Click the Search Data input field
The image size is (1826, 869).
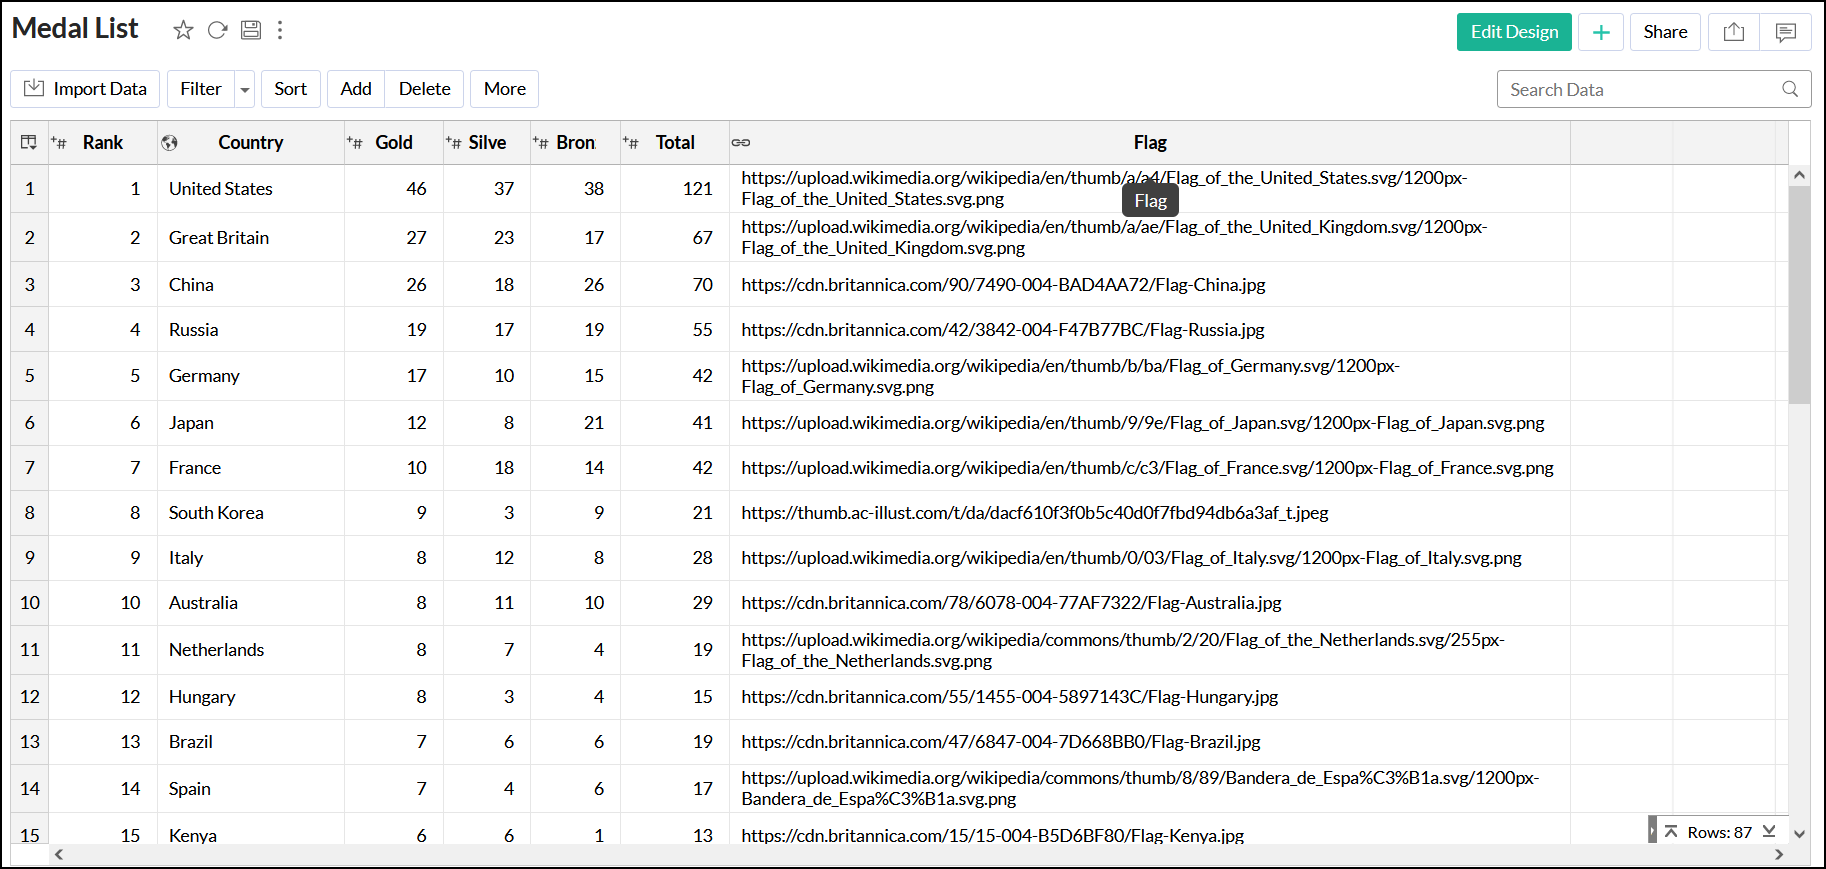coord(1640,89)
